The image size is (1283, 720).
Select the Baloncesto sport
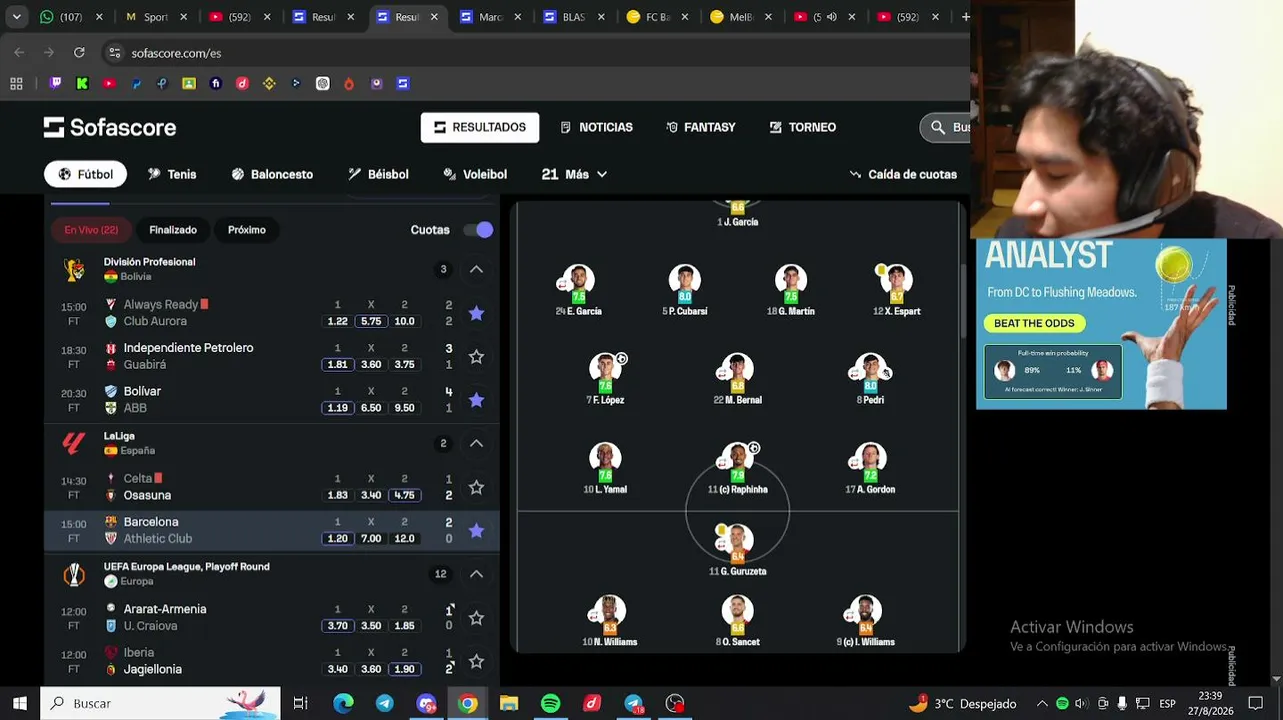[272, 174]
